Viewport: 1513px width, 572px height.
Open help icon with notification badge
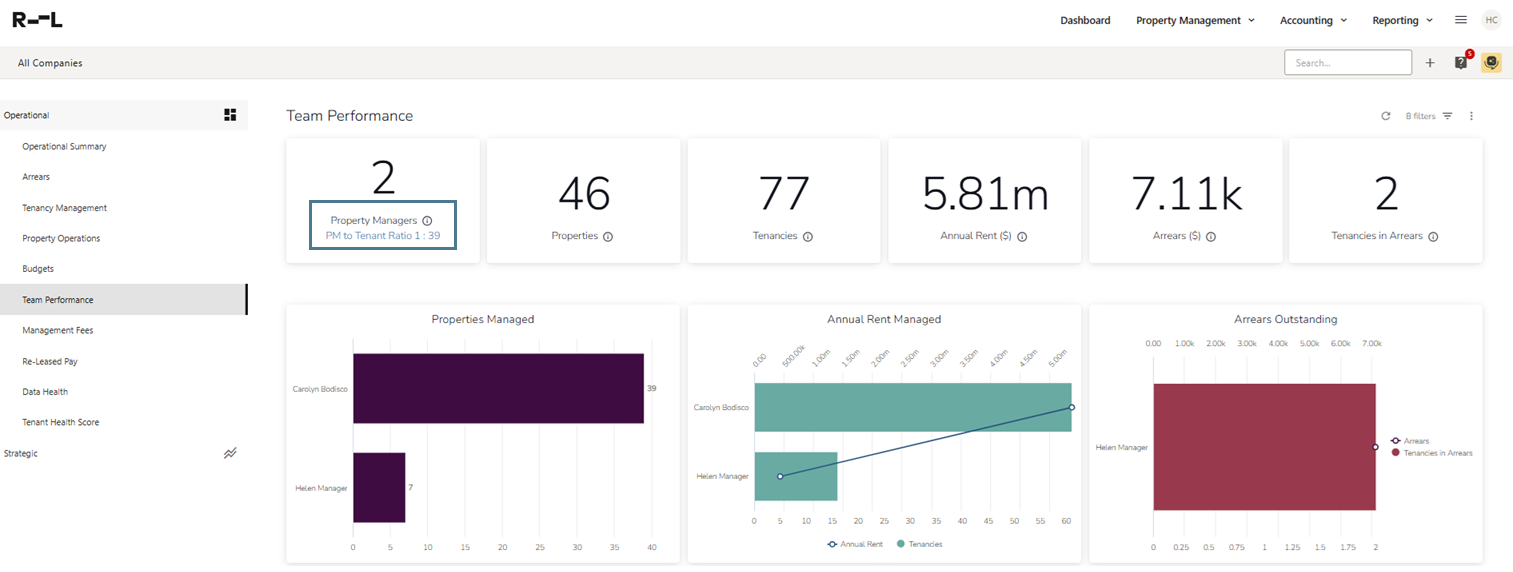click(1461, 63)
